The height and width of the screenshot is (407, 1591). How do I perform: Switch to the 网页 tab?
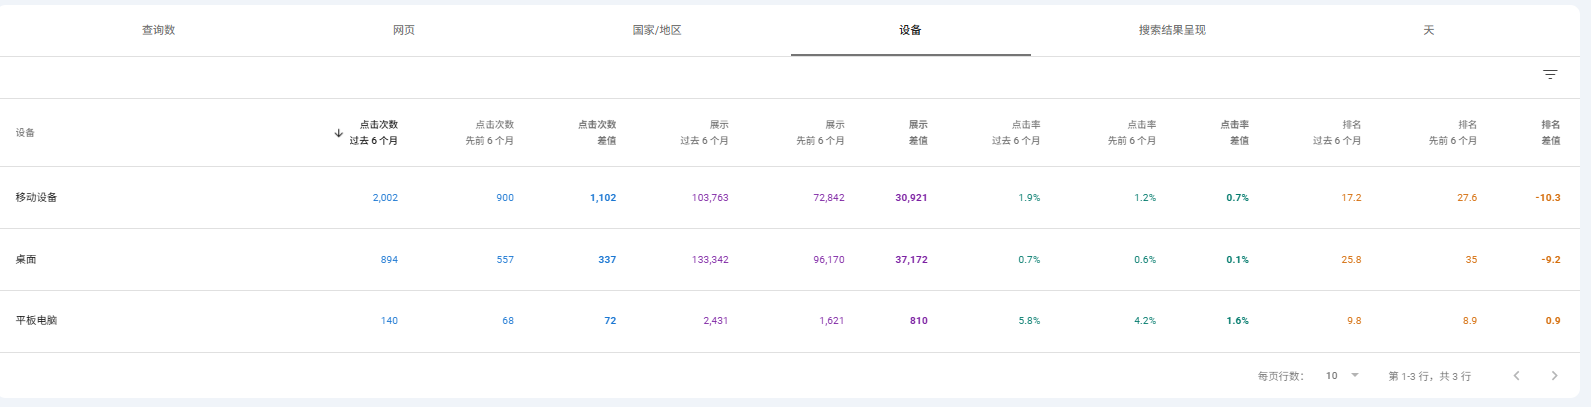click(x=404, y=30)
